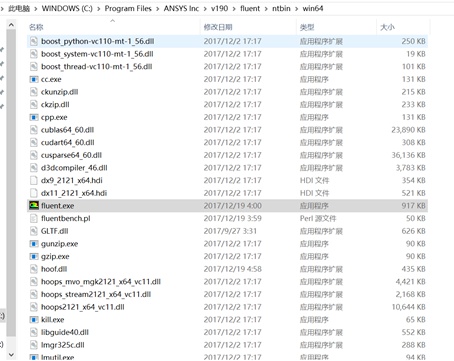
Task: Expand the breadcrumb arrow after v190
Action: [x=234, y=9]
